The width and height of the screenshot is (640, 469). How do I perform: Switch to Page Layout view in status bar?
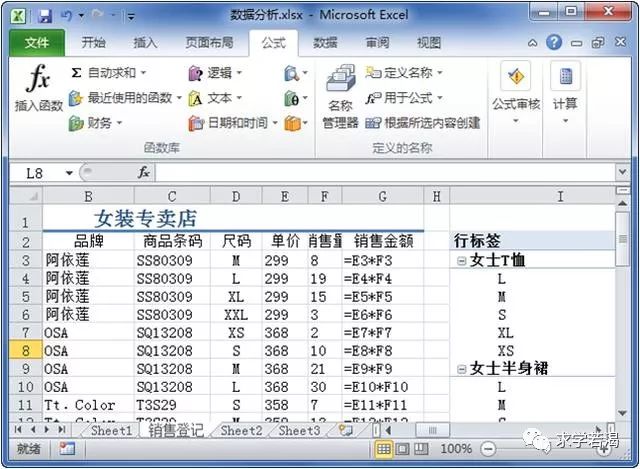[402, 449]
